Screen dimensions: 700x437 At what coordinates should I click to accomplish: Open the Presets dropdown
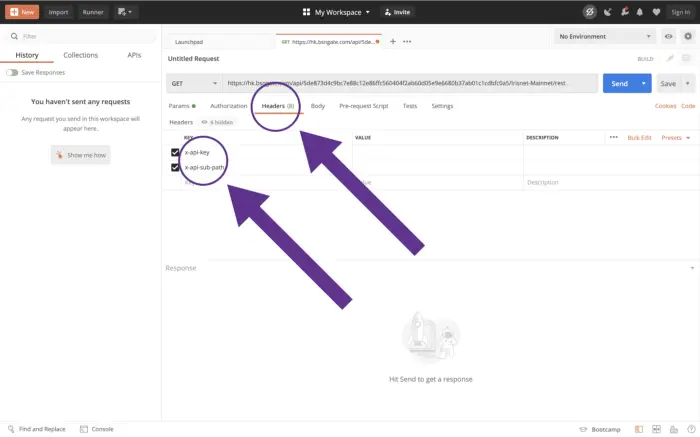pyautogui.click(x=676, y=137)
